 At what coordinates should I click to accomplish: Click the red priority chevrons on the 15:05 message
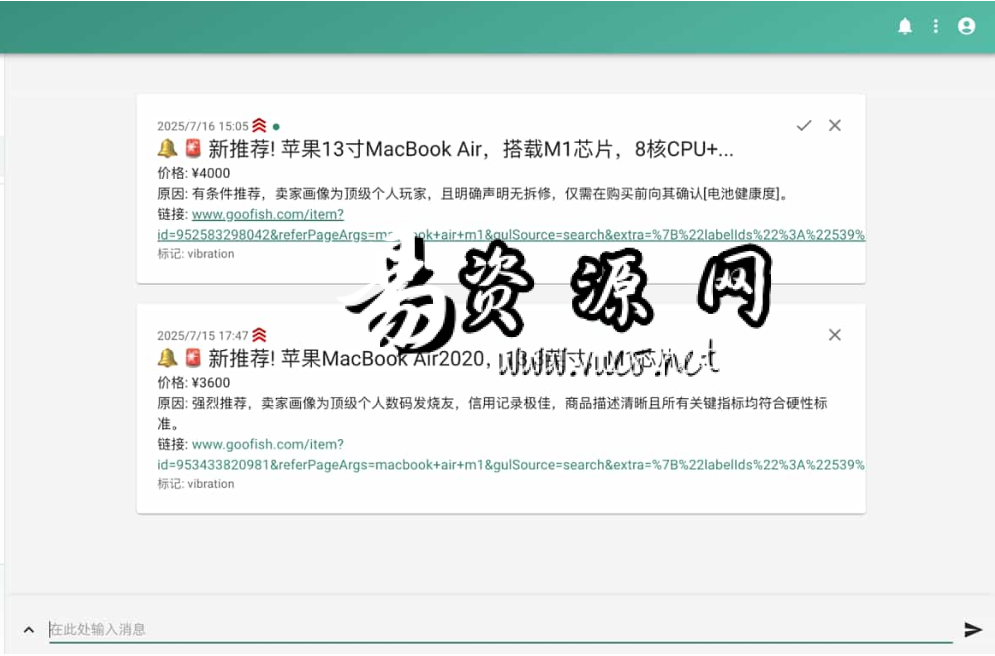click(260, 125)
